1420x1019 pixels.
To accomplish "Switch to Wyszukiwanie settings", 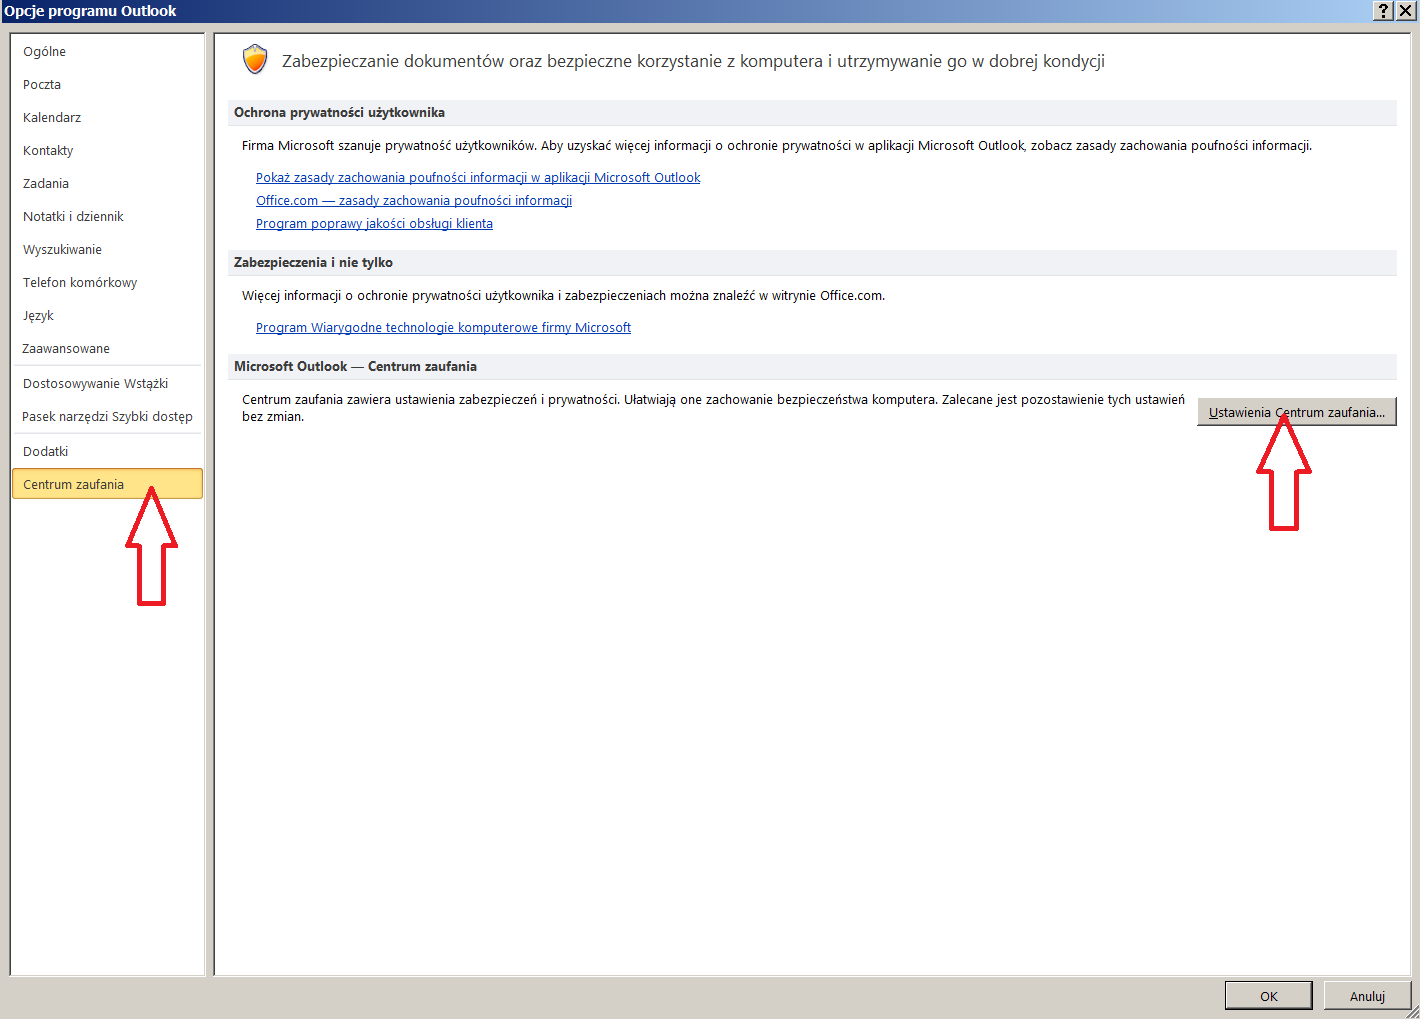I will [x=107, y=249].
